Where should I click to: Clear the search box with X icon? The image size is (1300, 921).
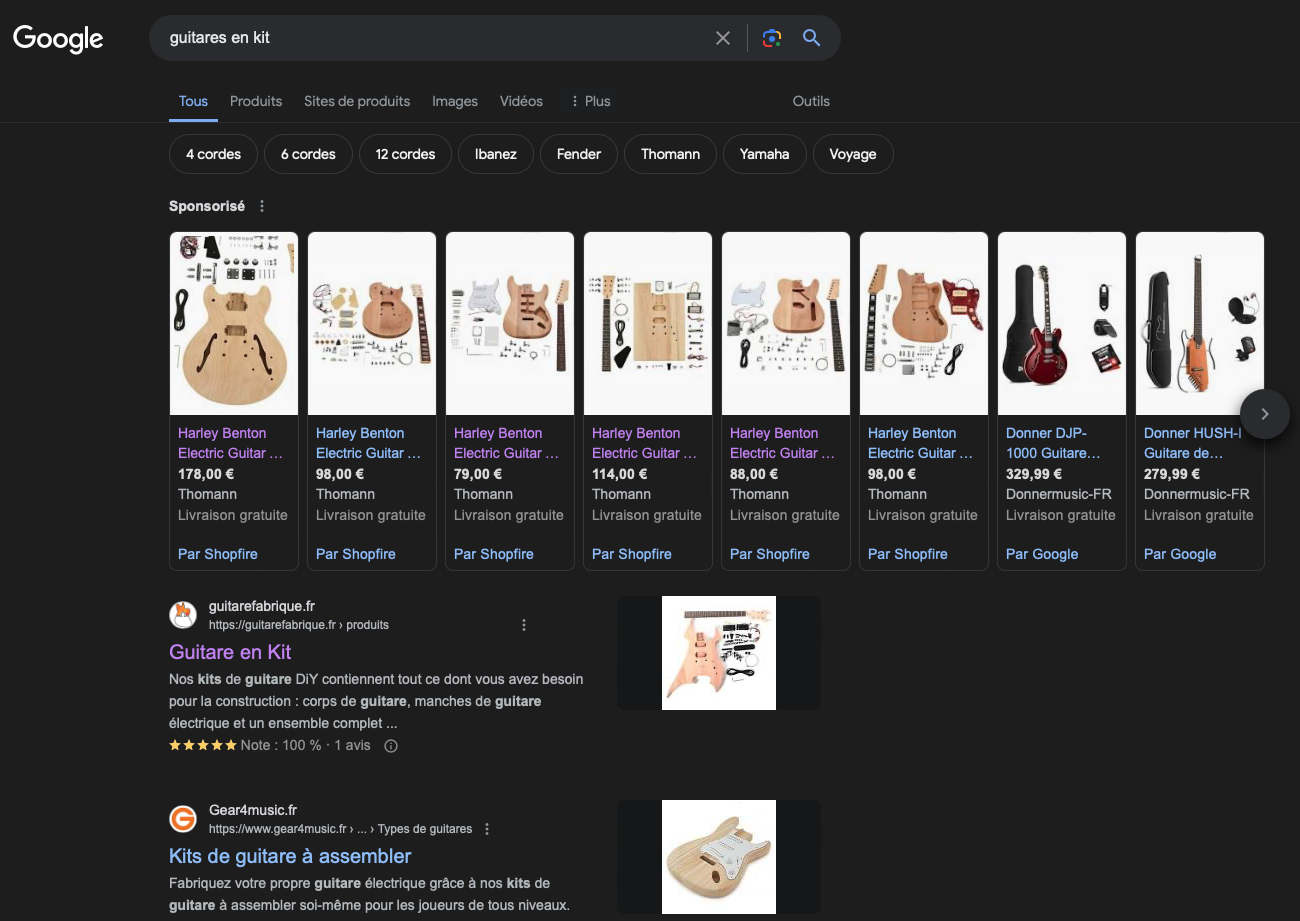click(x=723, y=38)
